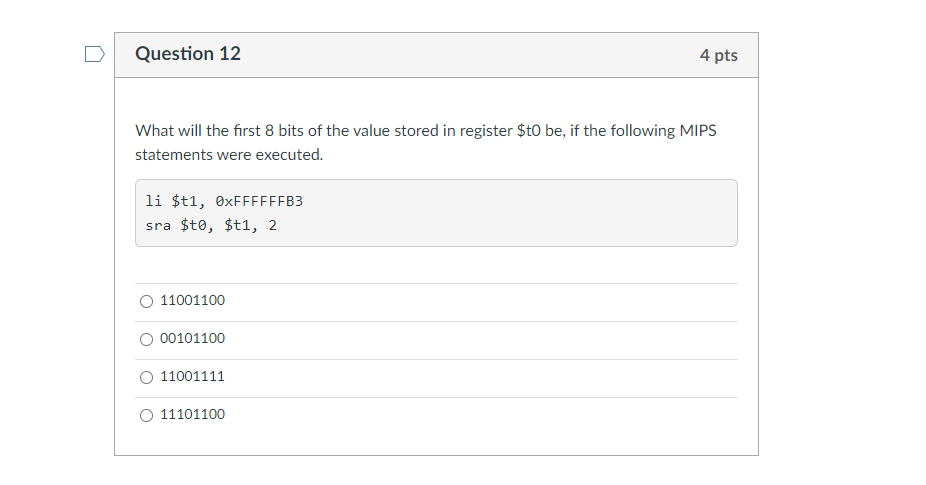Click the 'statements were executed' text line

pos(229,155)
